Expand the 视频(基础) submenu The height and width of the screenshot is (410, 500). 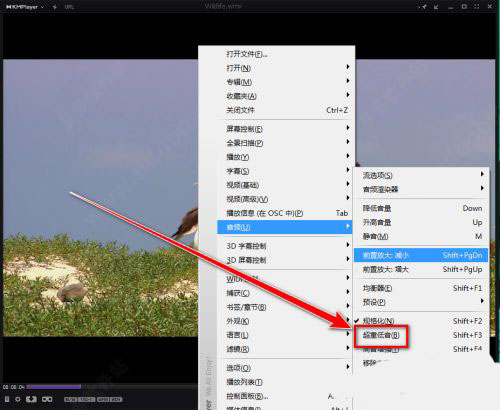click(x=286, y=185)
